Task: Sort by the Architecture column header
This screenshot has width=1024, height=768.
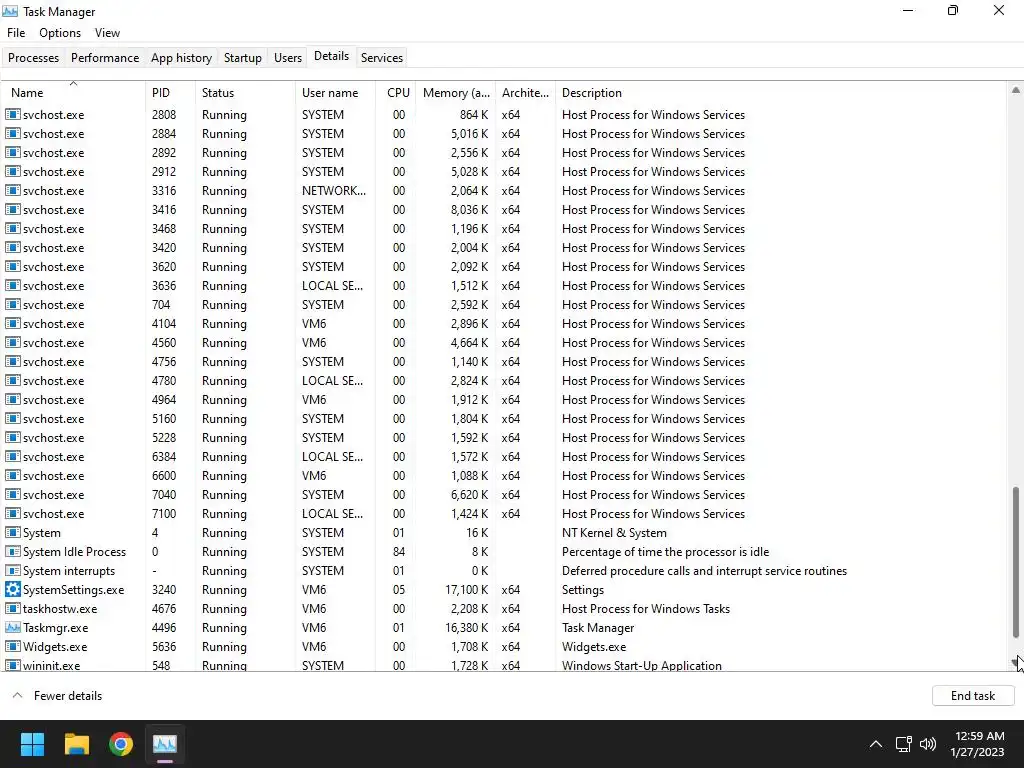Action: (526, 93)
